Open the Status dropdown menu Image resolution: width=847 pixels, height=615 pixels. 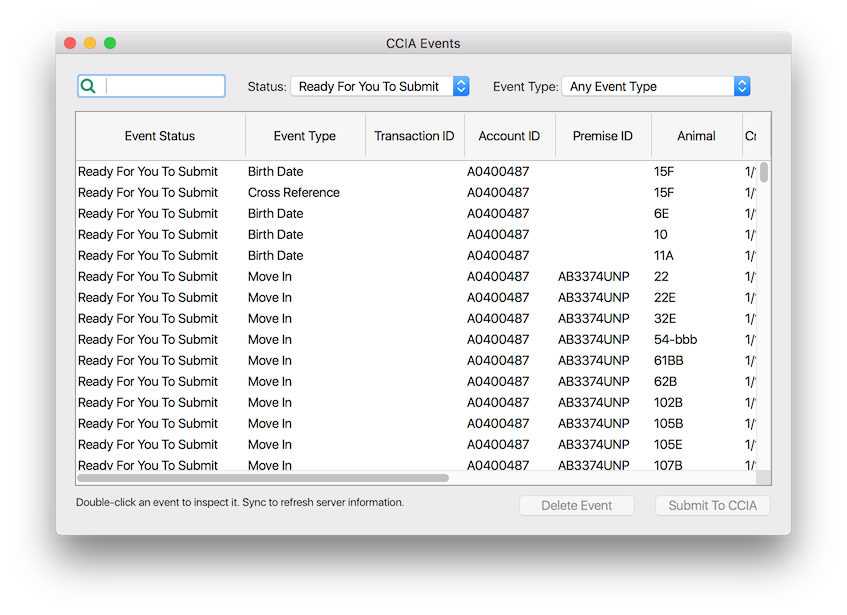click(379, 87)
